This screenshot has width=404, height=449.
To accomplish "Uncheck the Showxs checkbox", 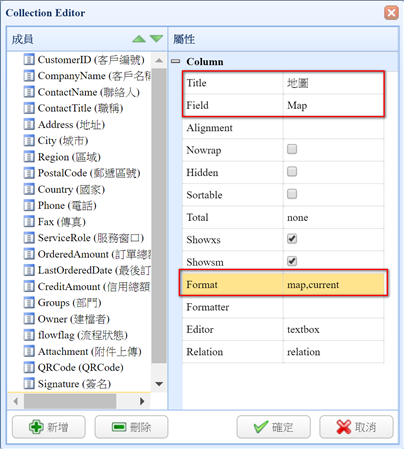I will 292,239.
